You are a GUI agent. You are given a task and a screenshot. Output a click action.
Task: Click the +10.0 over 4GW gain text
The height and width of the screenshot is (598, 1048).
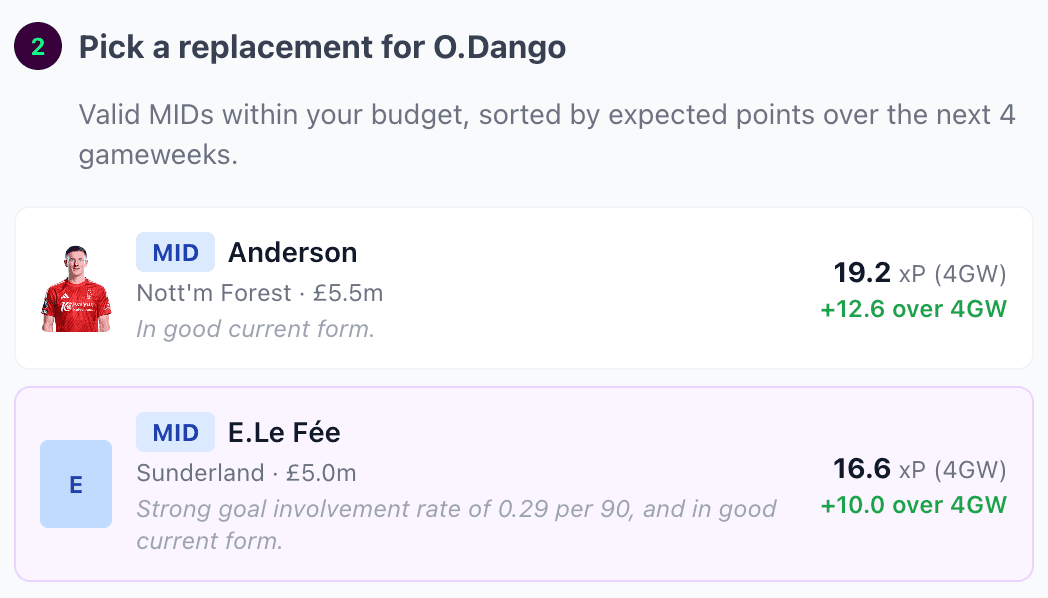913,505
